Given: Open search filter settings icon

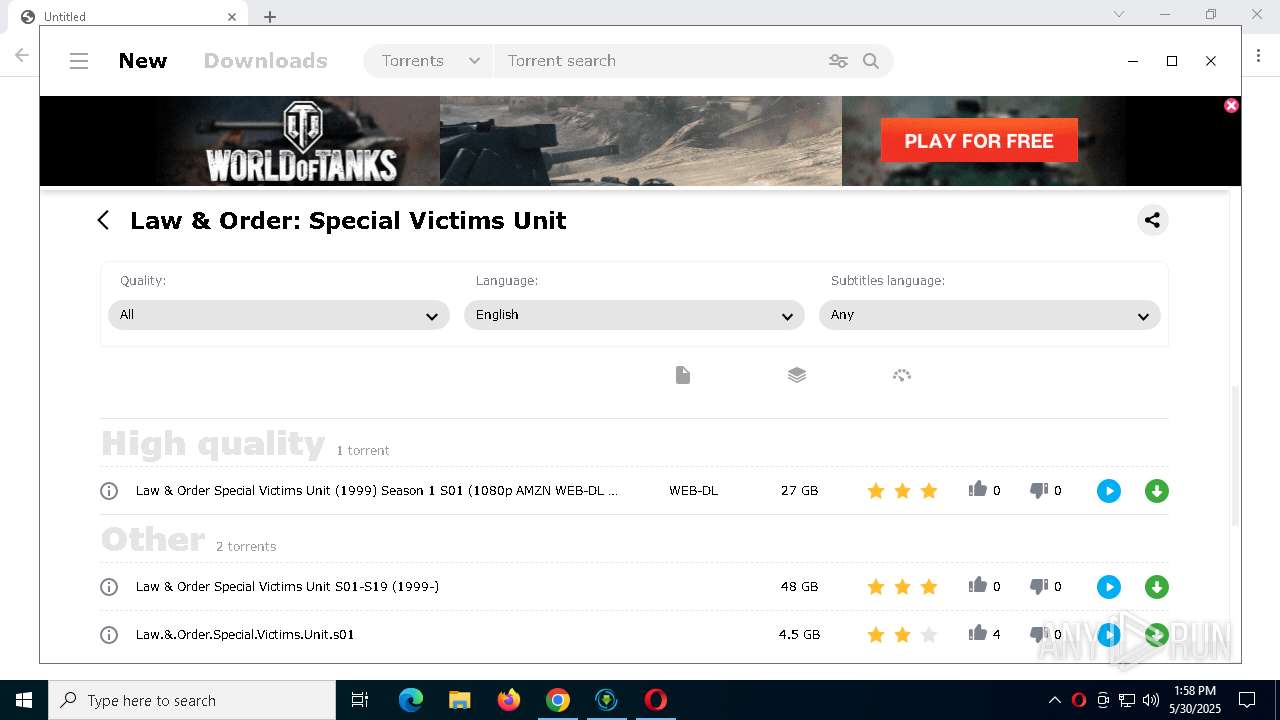Looking at the screenshot, I should (838, 61).
